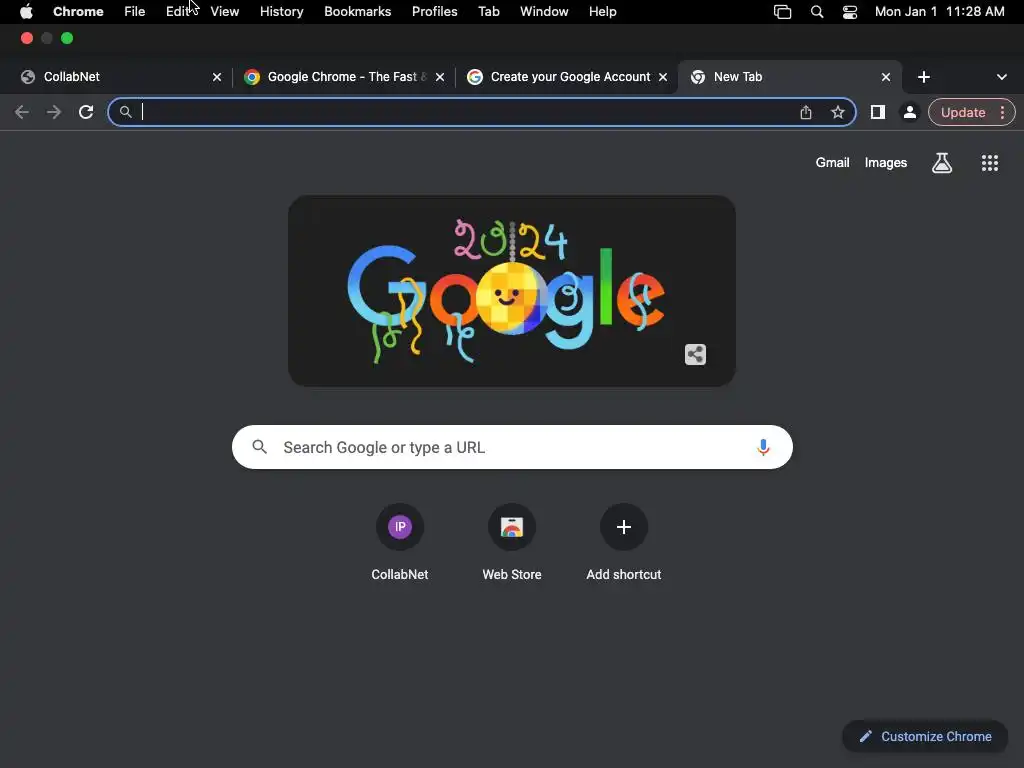Select the New Tab tab
1024x768 pixels.
(x=790, y=77)
